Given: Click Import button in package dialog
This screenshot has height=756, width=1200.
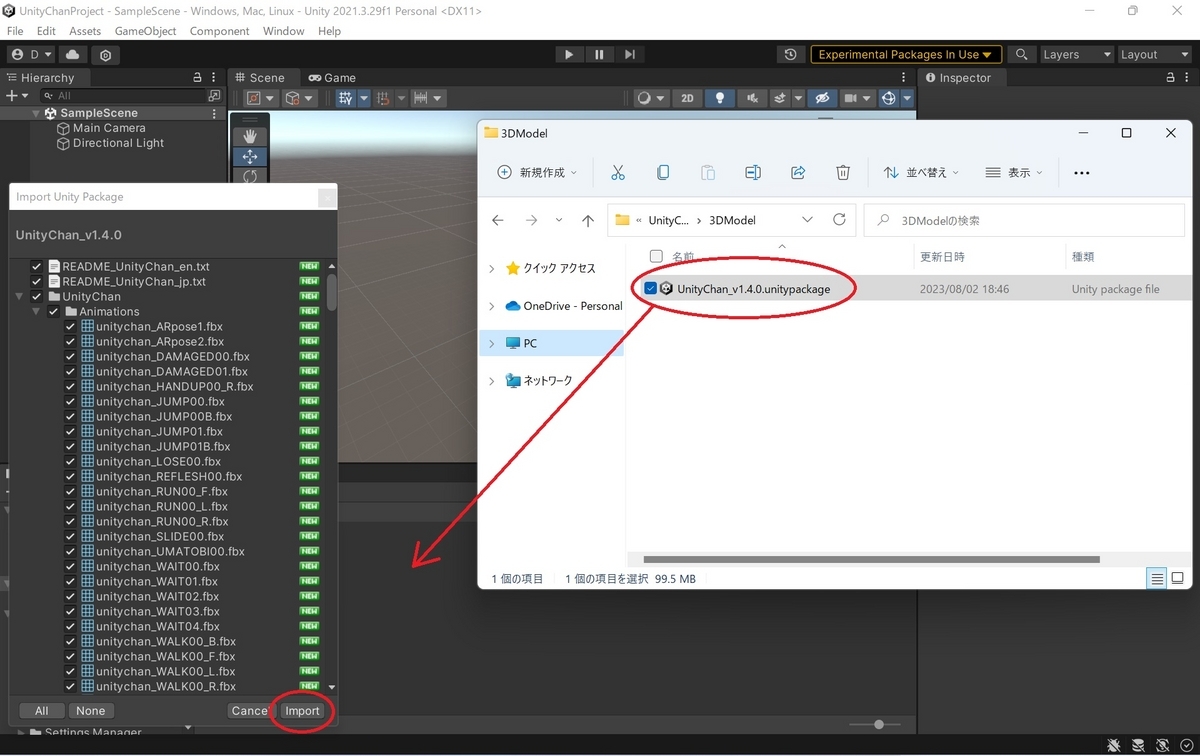Looking at the screenshot, I should coord(302,711).
